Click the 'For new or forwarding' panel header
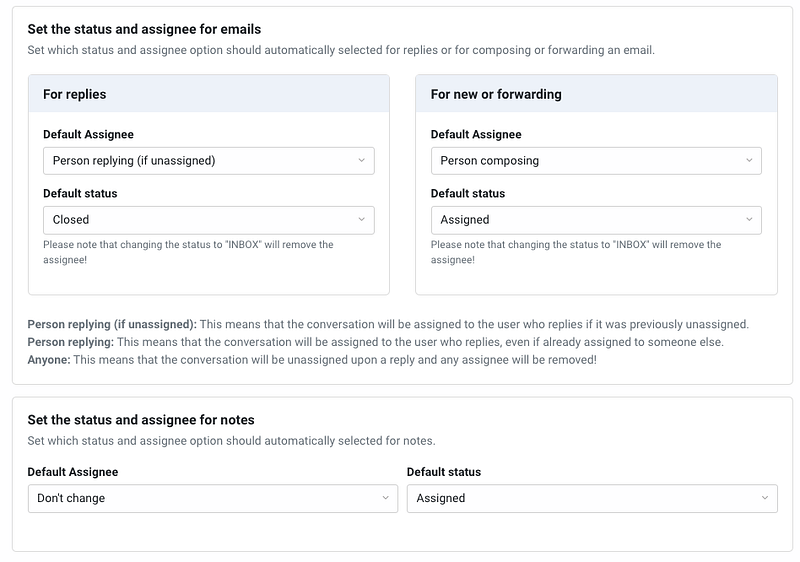This screenshot has width=800, height=562. (496, 94)
